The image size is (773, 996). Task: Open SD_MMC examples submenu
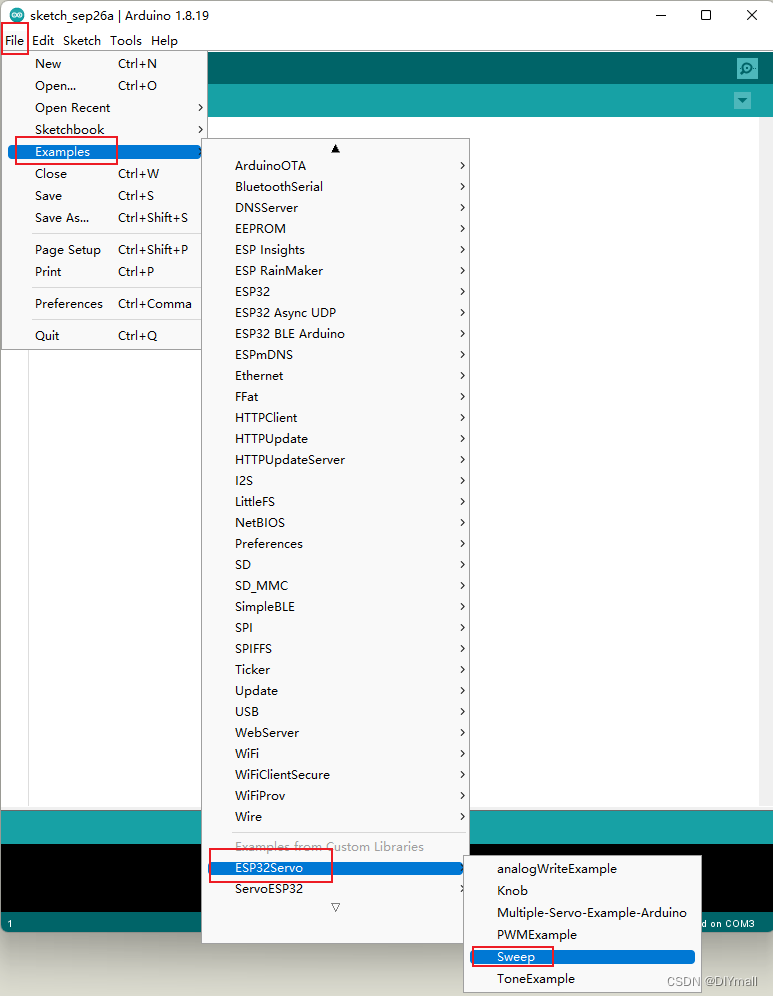[x=336, y=585]
